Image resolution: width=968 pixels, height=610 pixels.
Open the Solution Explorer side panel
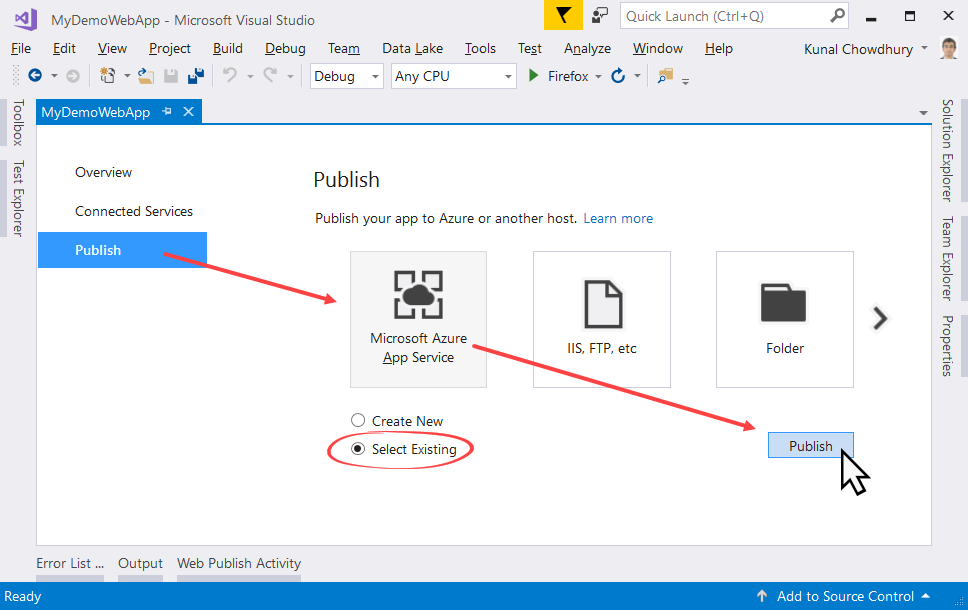tap(947, 150)
